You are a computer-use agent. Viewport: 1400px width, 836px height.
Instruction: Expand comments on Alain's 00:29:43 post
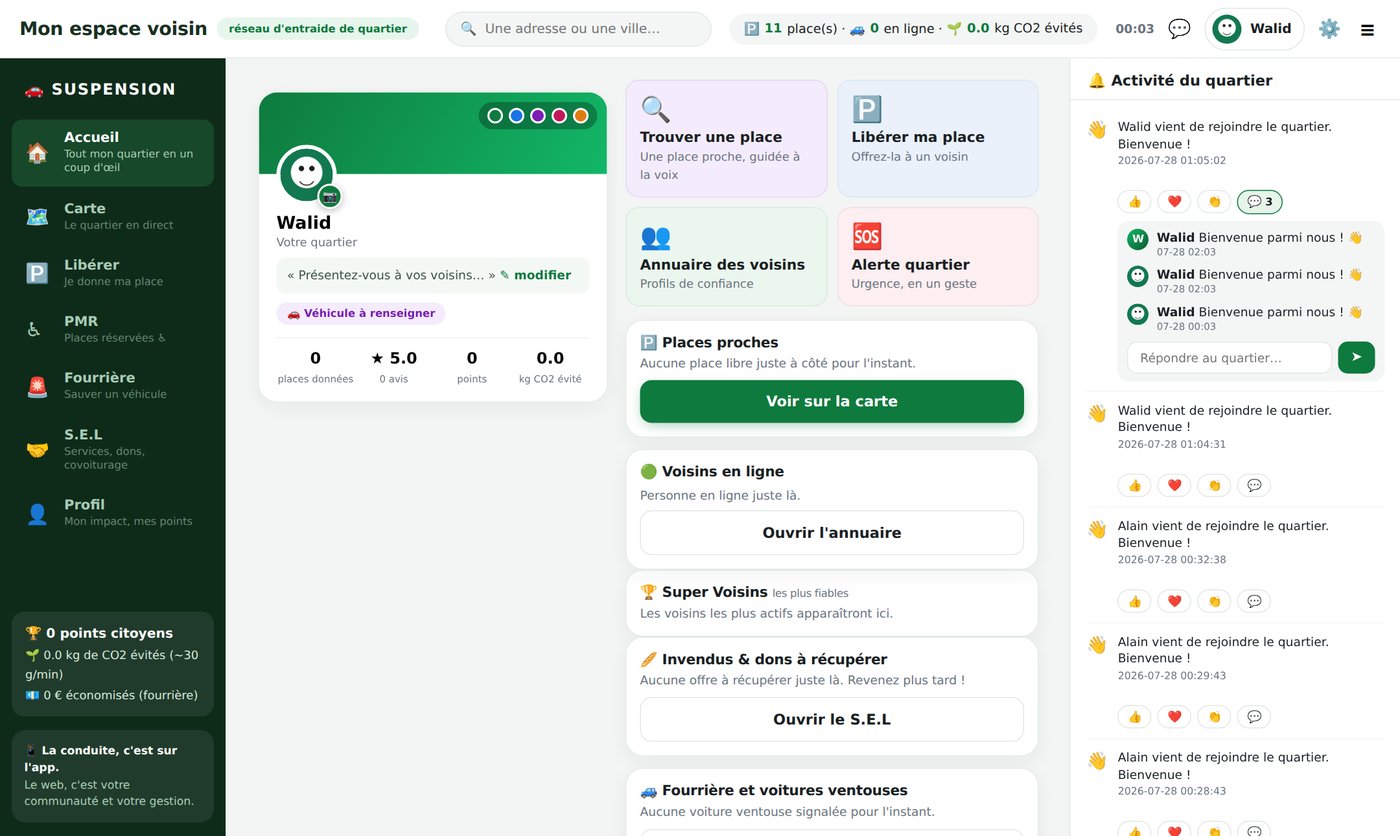pyautogui.click(x=1254, y=716)
